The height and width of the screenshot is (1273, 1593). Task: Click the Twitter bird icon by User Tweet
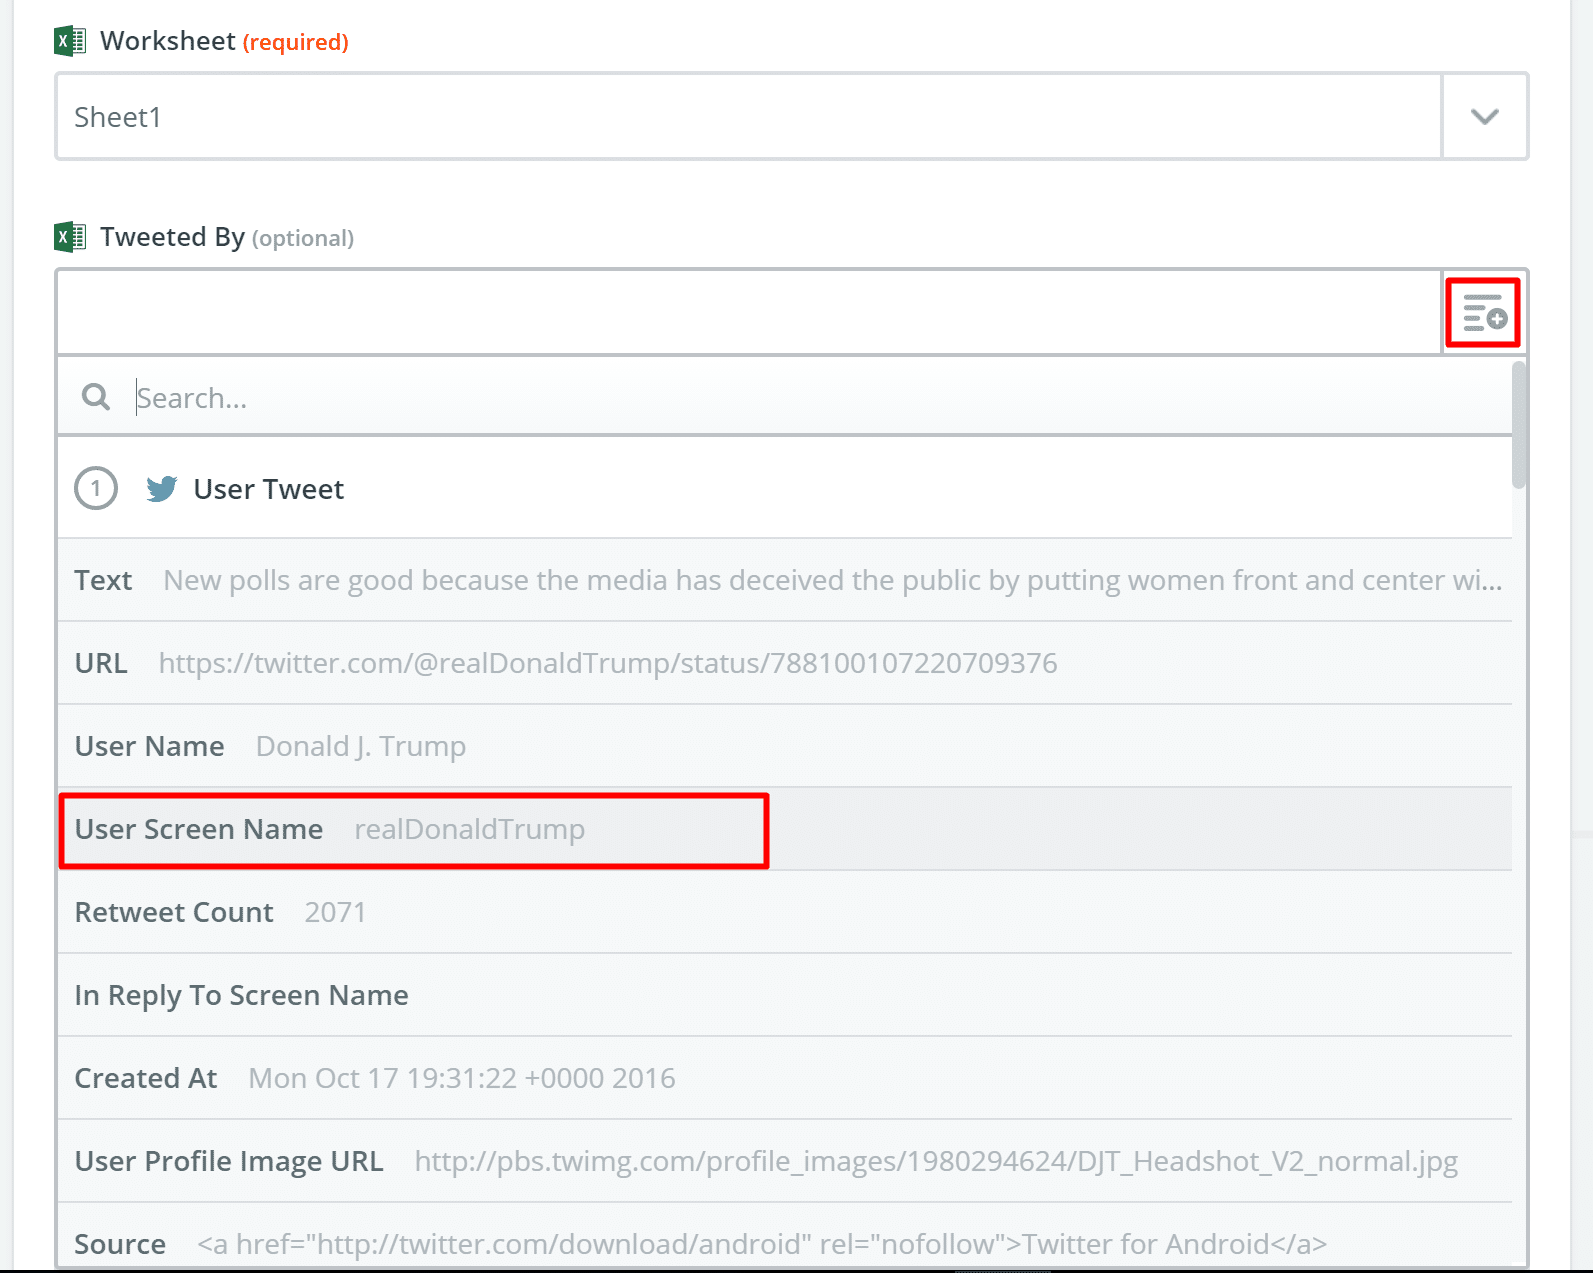click(x=162, y=489)
